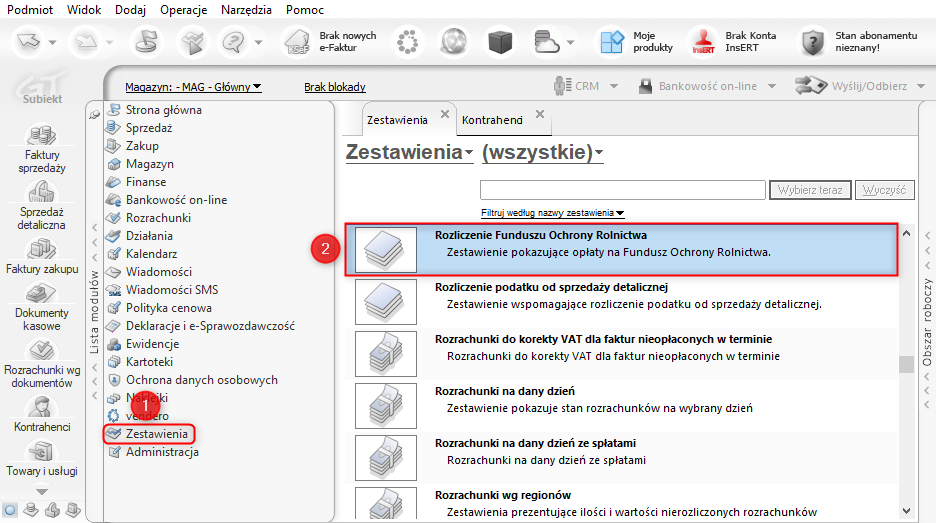936x523 pixels.
Task: Switch to the Zestawienia tab
Action: point(397,120)
